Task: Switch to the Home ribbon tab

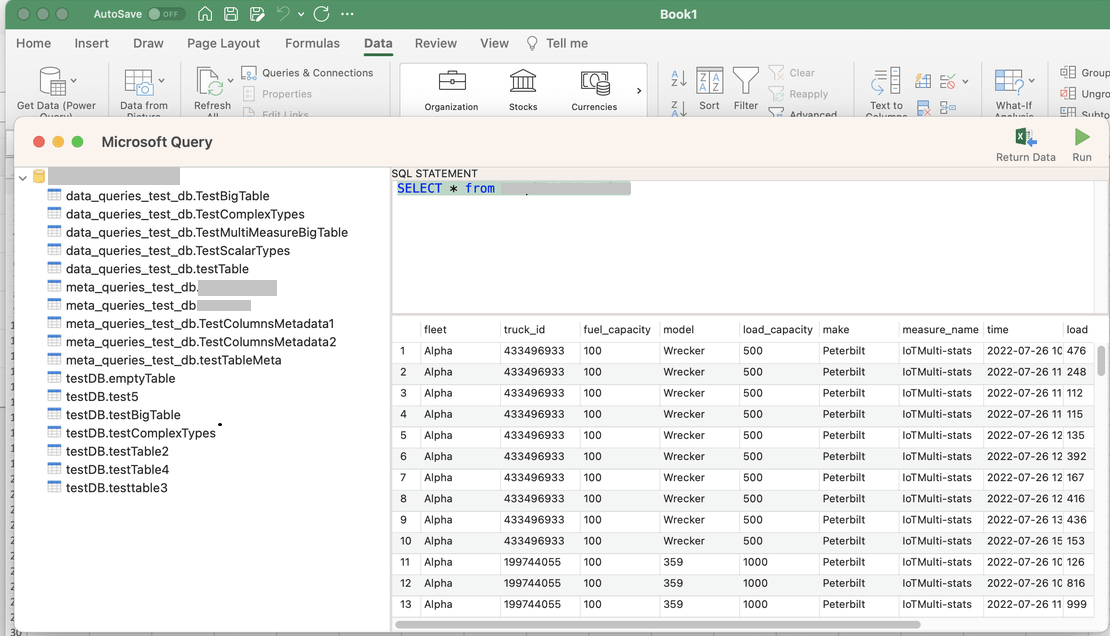Action: (33, 43)
